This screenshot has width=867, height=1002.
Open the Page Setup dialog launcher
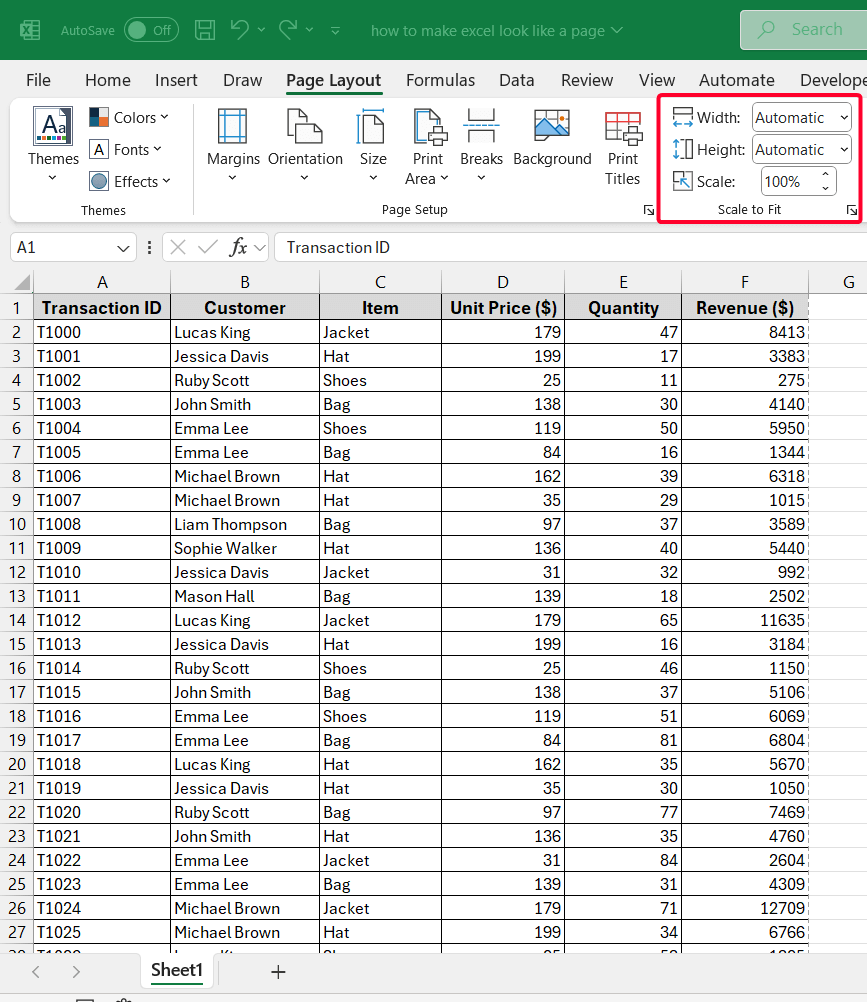(x=648, y=210)
